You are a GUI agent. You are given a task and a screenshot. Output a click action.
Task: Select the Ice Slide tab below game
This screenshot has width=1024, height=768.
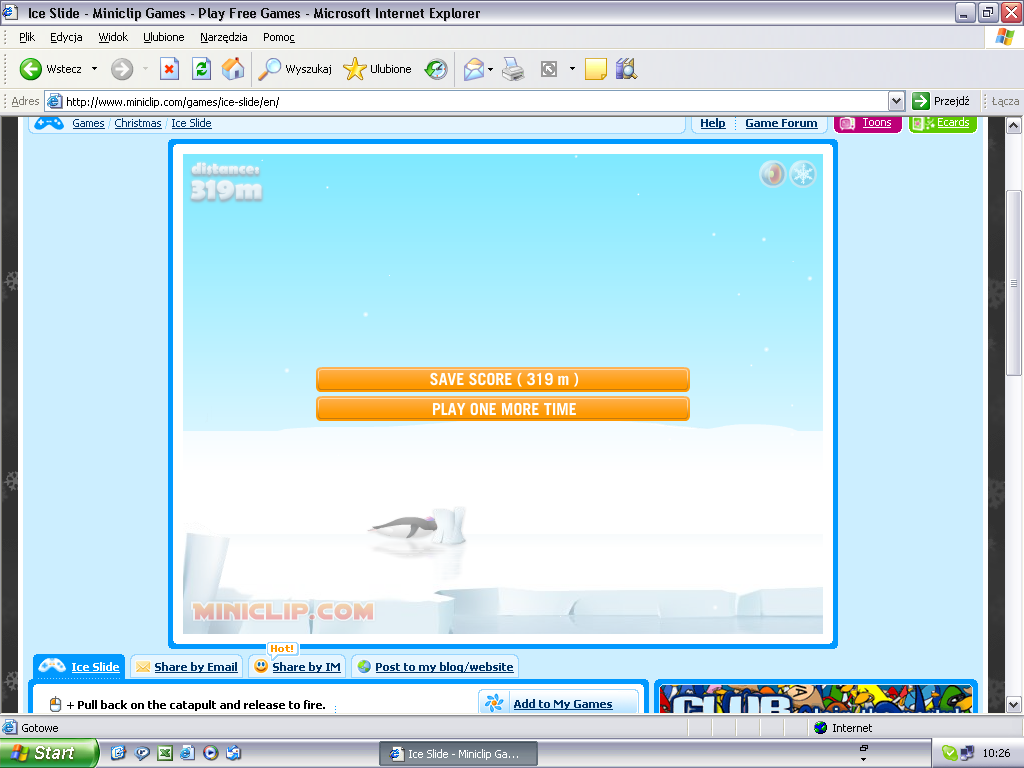click(x=79, y=667)
